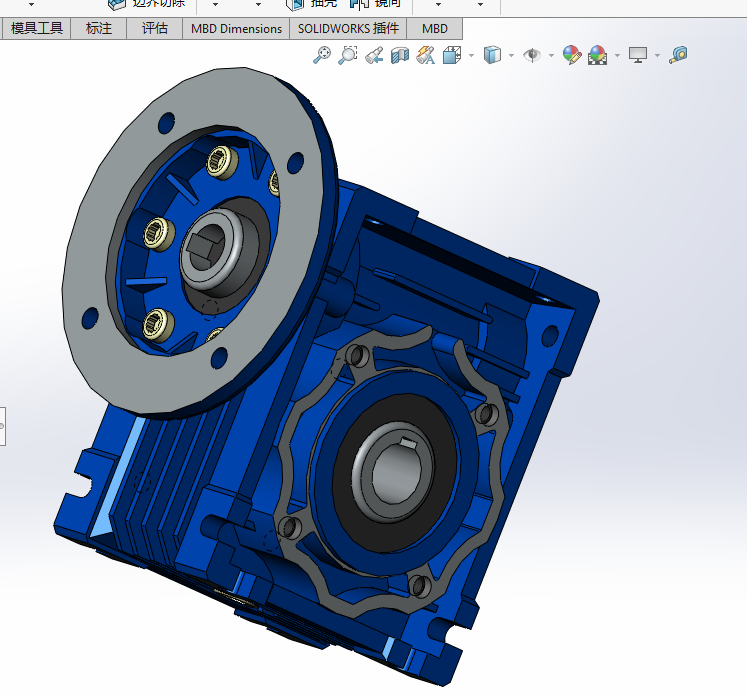Select the Zoom to Area tool
This screenshot has height=698, width=747.
[348, 55]
